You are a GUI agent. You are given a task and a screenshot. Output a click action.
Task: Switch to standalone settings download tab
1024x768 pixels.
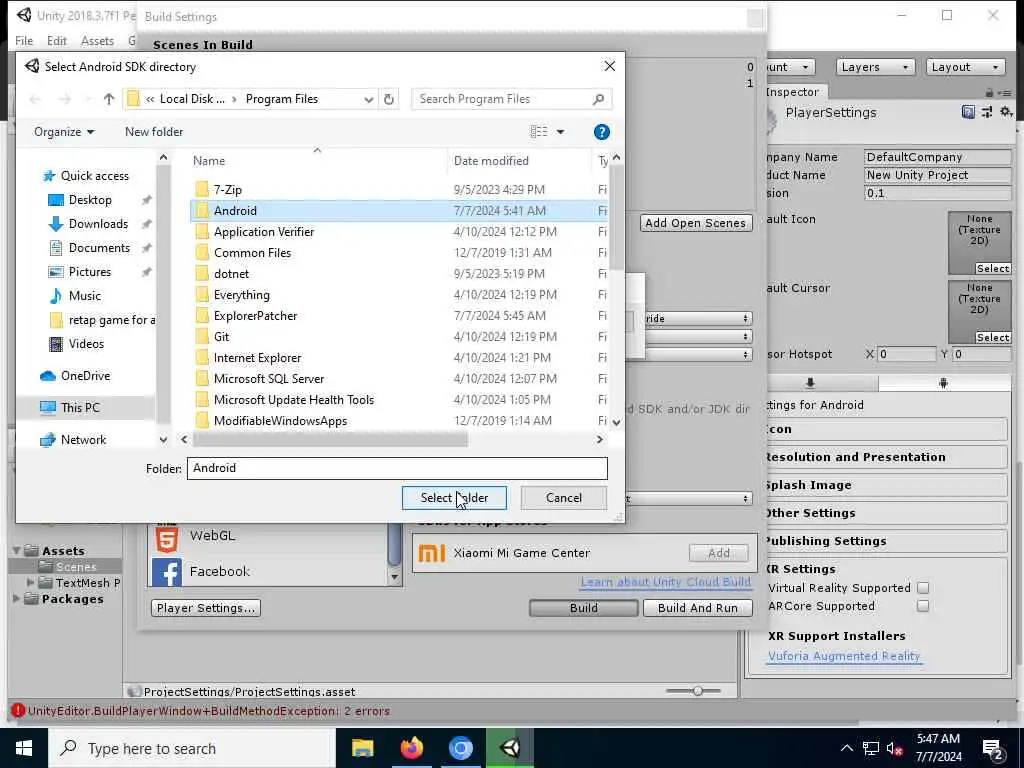tap(810, 383)
